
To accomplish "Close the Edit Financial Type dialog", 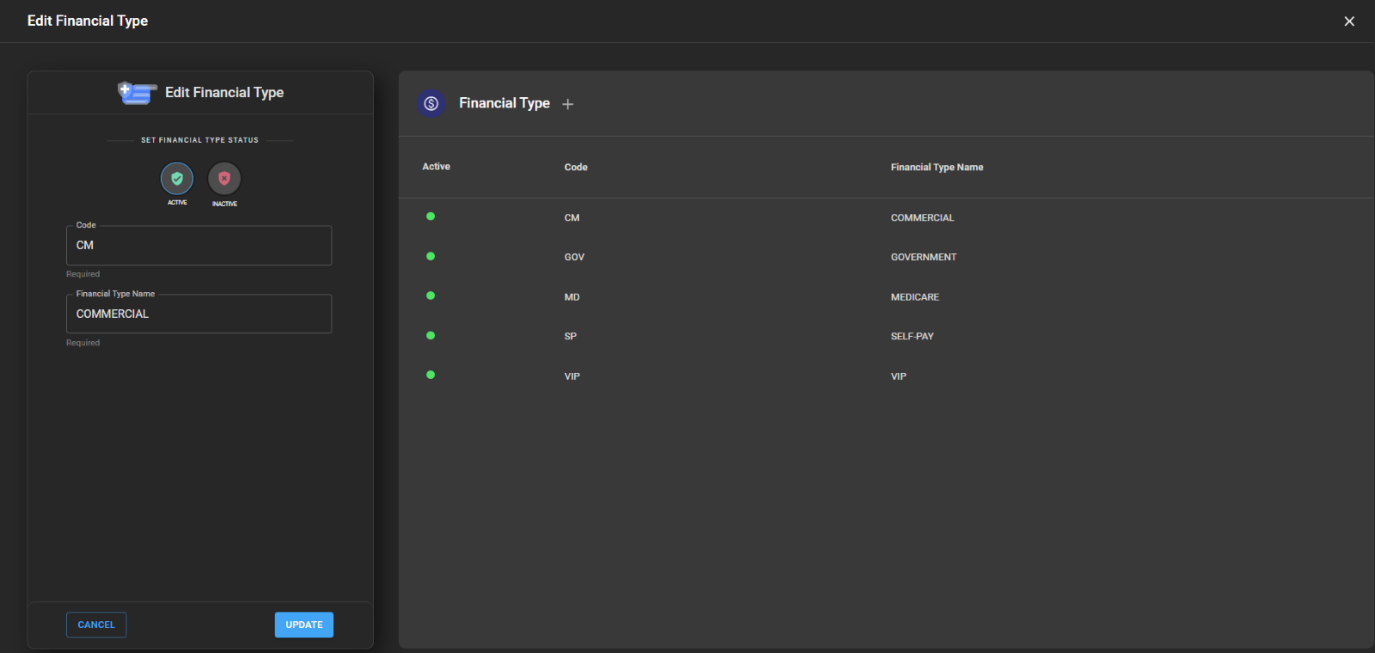I will pyautogui.click(x=1349, y=21).
